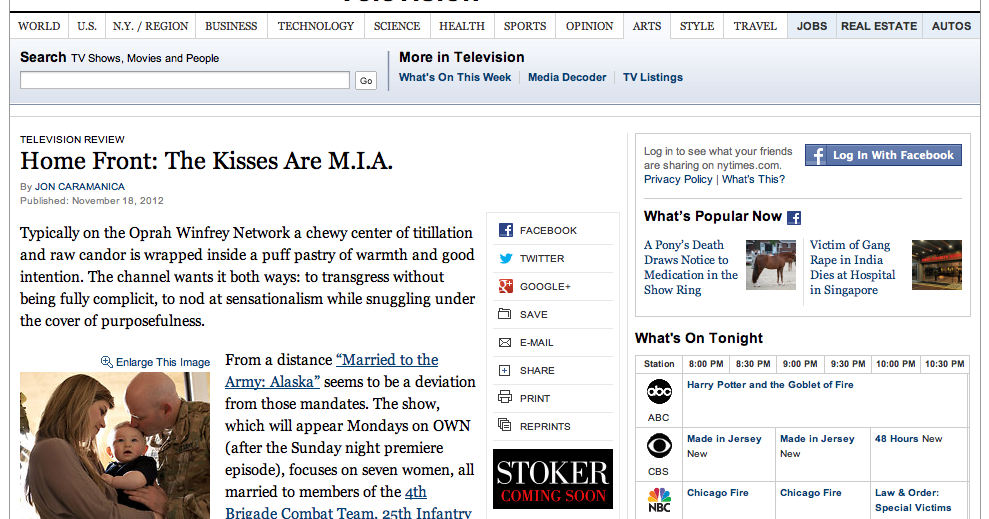Go to the Technology section

coord(316,26)
